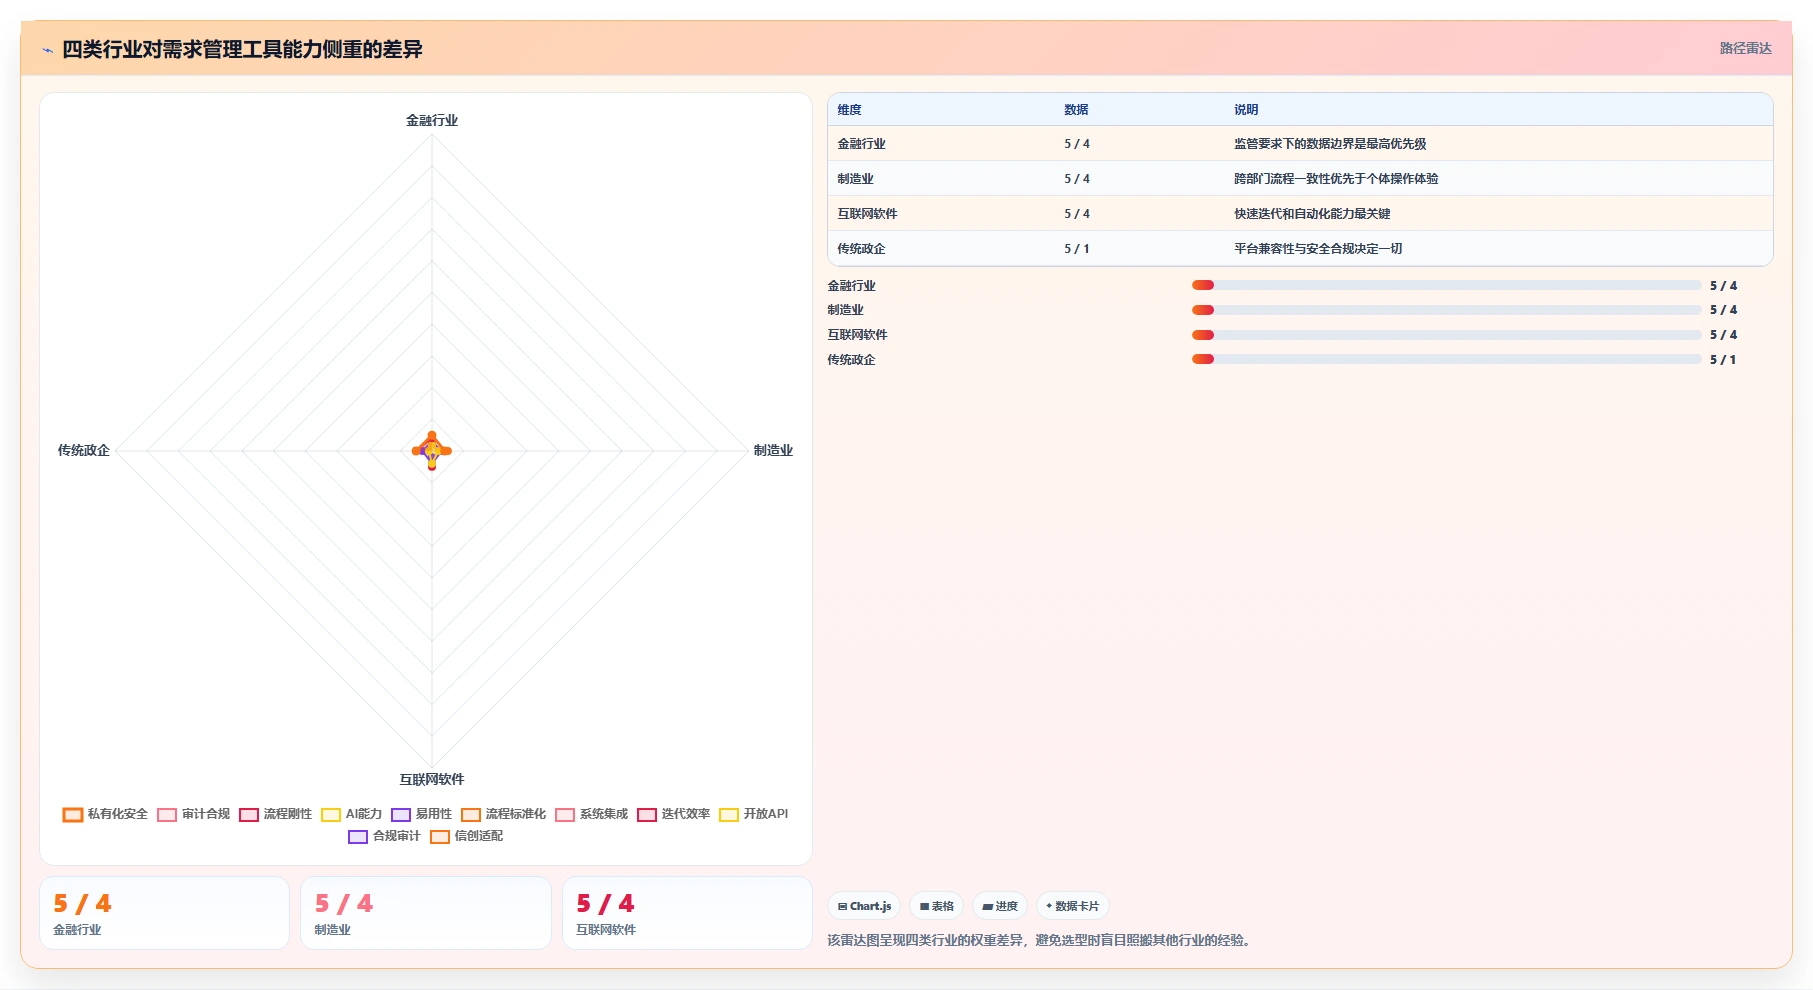Toggle the 私有化安全 legend series
This screenshot has height=990, width=1813.
tap(105, 814)
